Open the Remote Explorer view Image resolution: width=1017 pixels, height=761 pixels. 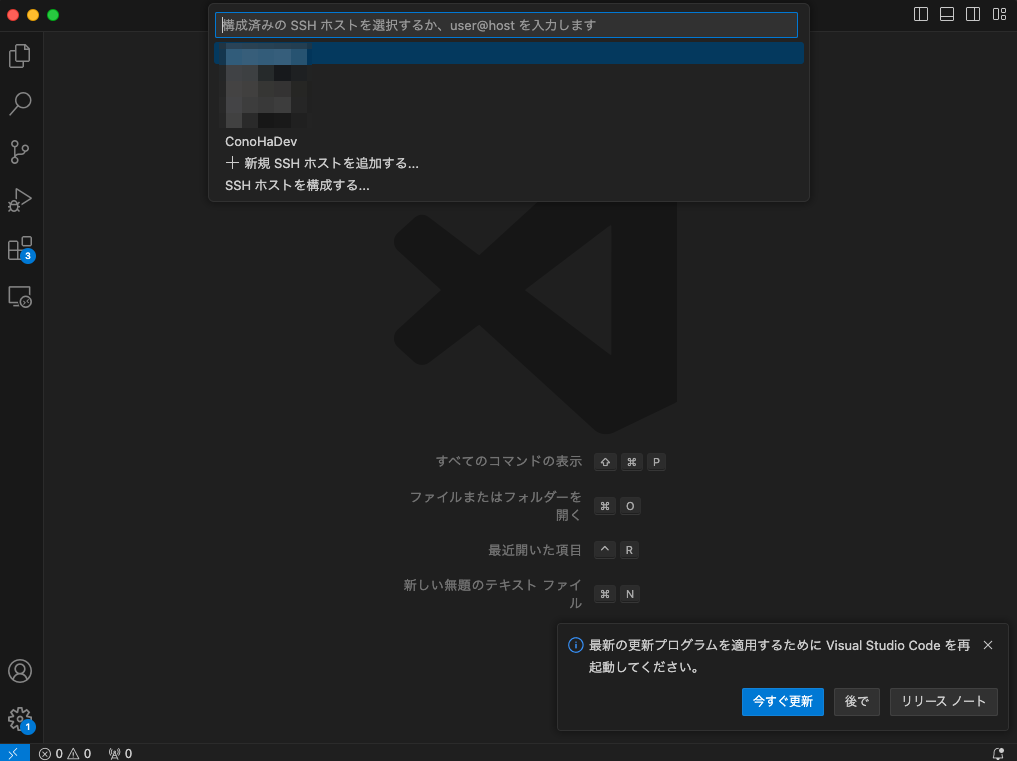pos(20,296)
